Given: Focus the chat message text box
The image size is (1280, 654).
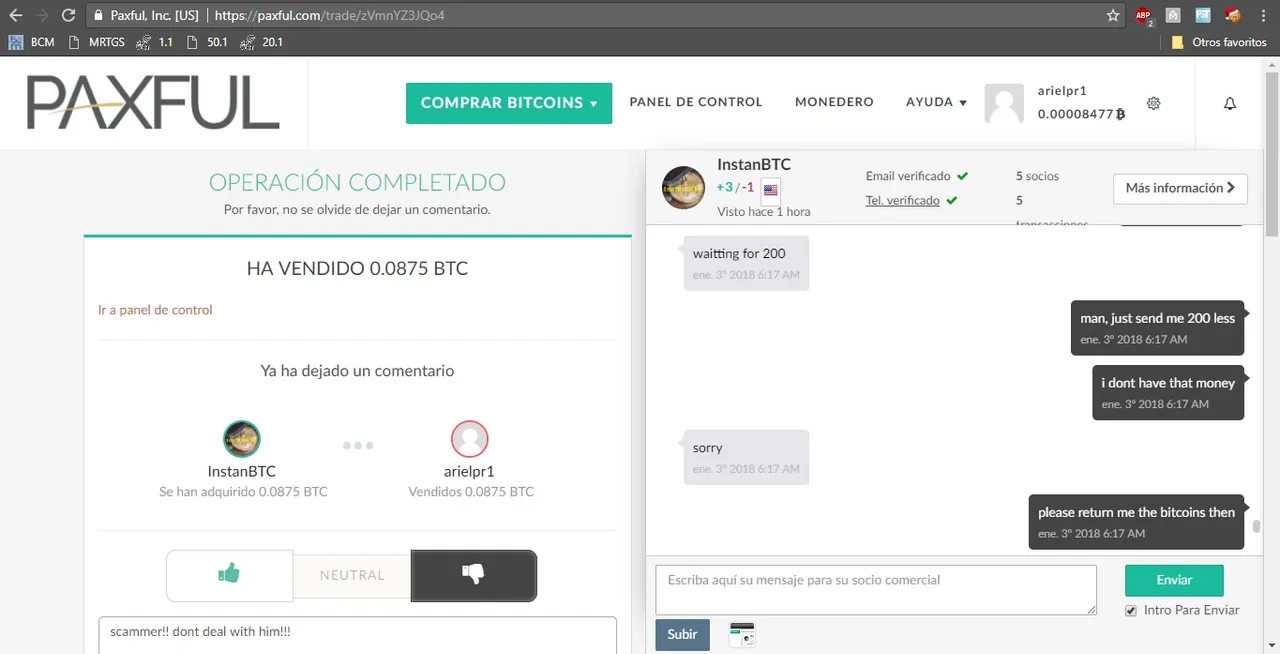Looking at the screenshot, I should (x=876, y=590).
